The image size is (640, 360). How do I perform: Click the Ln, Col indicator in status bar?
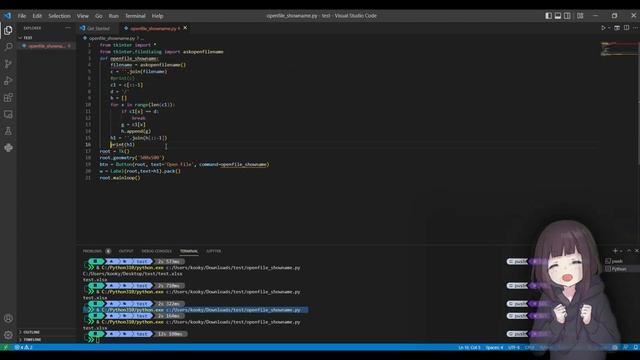coord(469,347)
